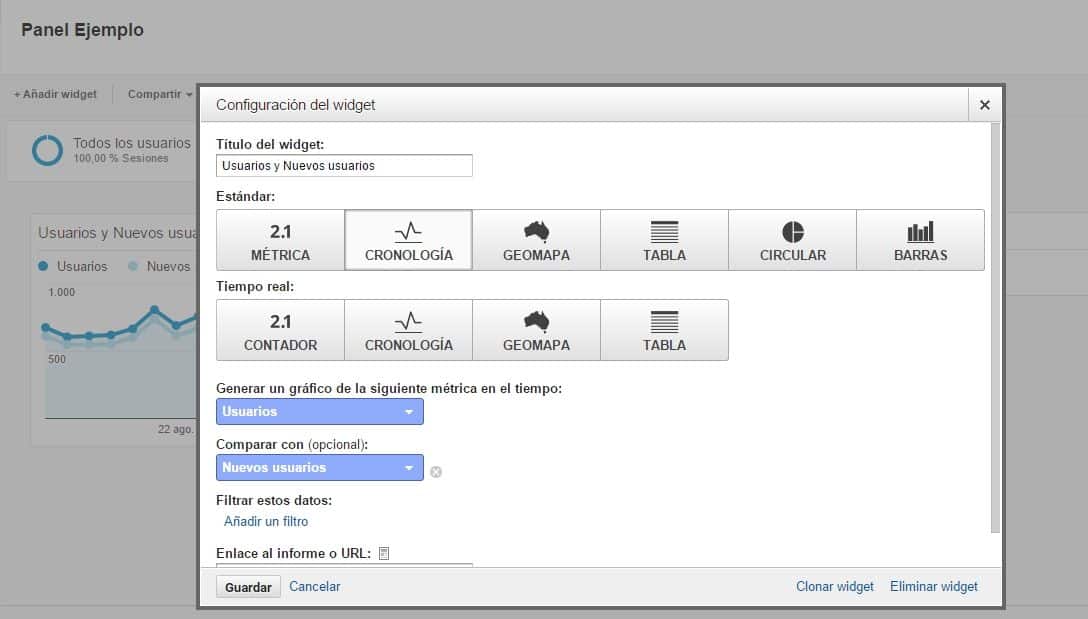Click Eliminar widget link
This screenshot has width=1088, height=619.
pyautogui.click(x=934, y=586)
